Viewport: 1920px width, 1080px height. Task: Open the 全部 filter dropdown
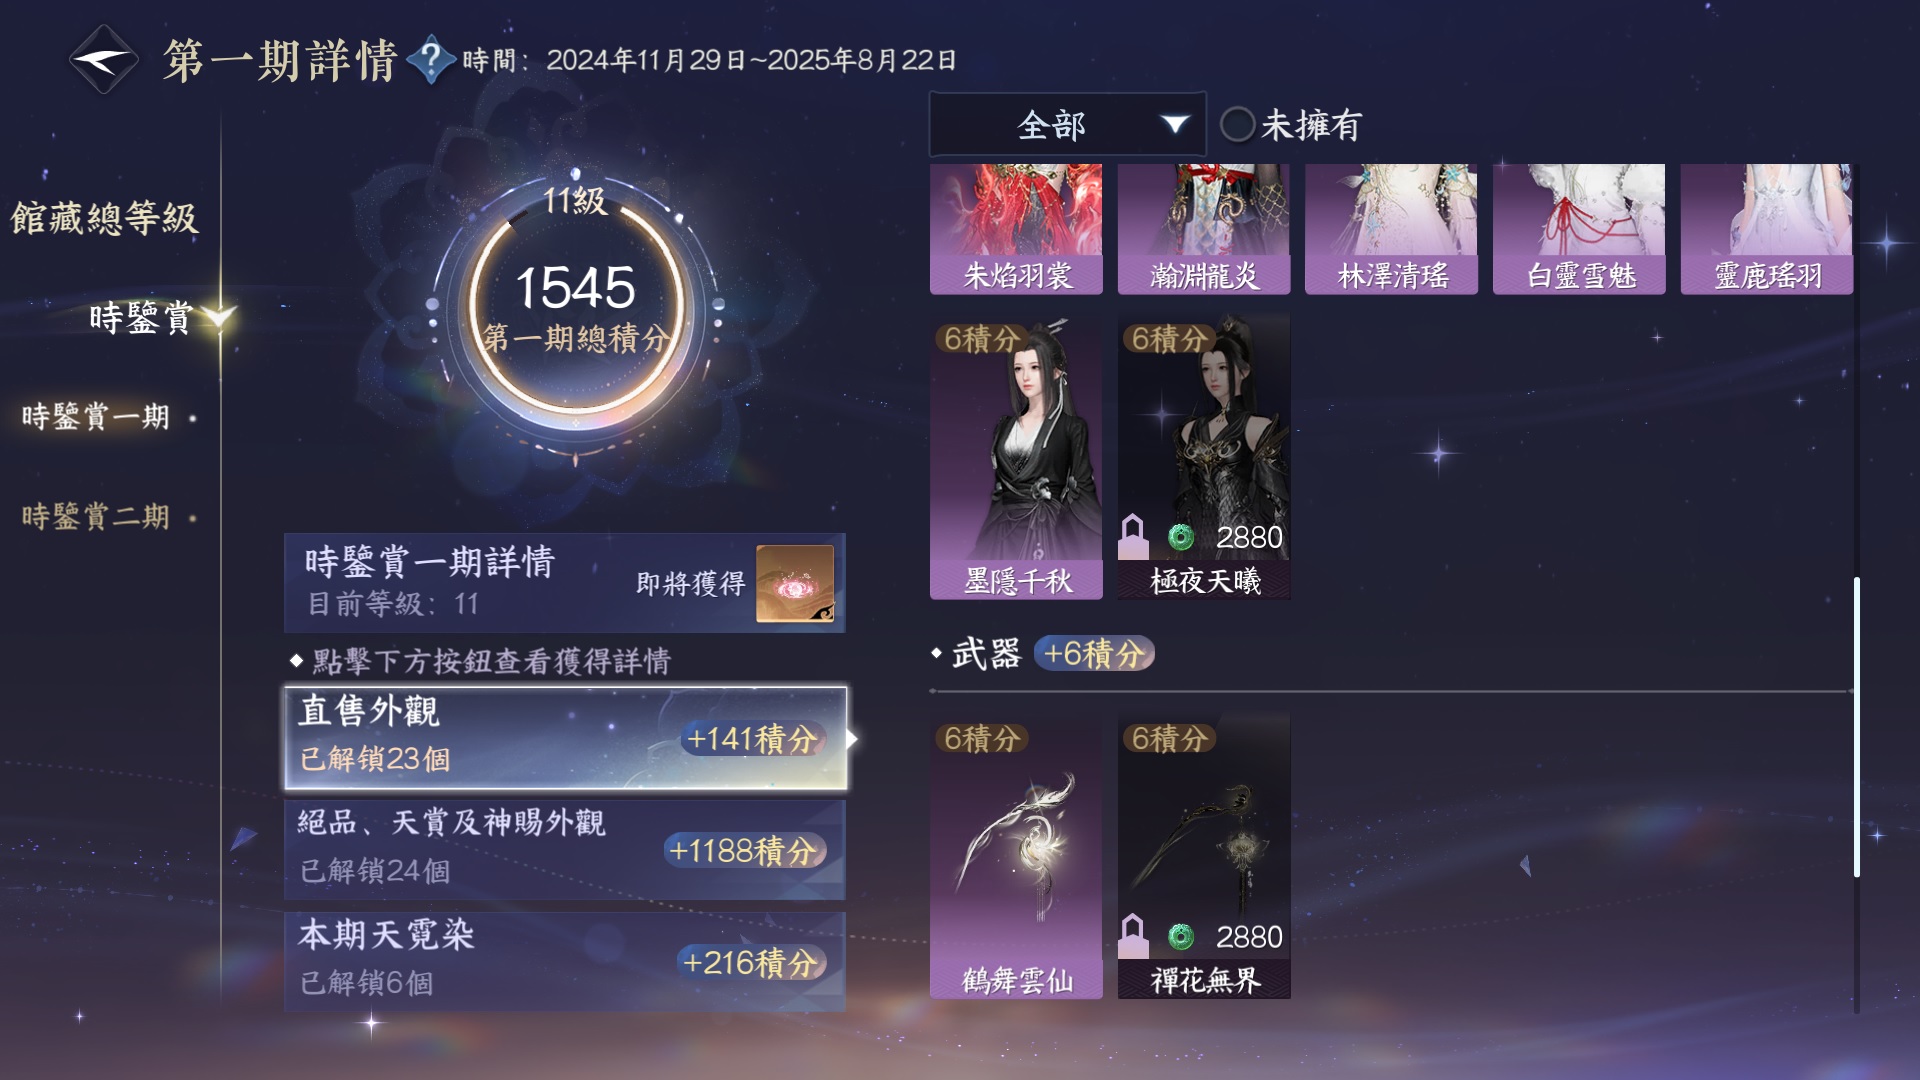tap(1067, 125)
